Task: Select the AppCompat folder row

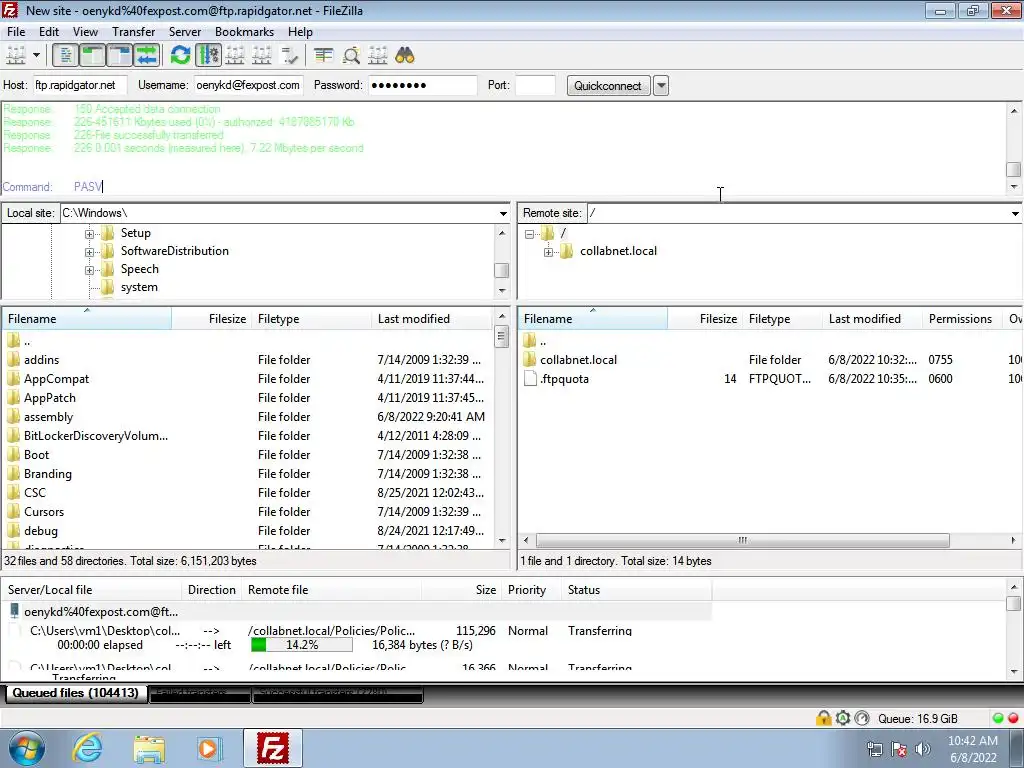Action: tap(248, 379)
